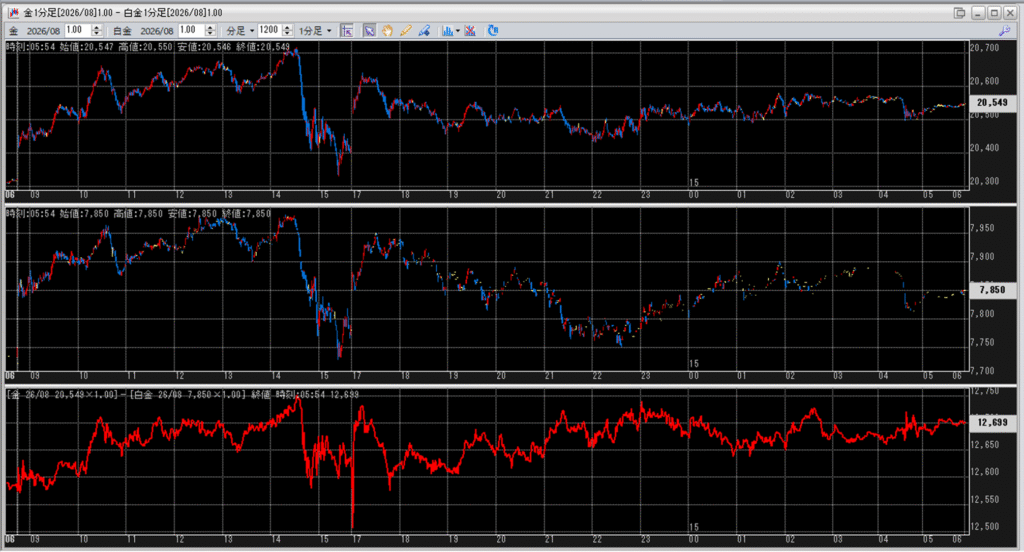This screenshot has width=1024, height=552.
Task: Open the 1分足 interval dropdown
Action: 315,30
